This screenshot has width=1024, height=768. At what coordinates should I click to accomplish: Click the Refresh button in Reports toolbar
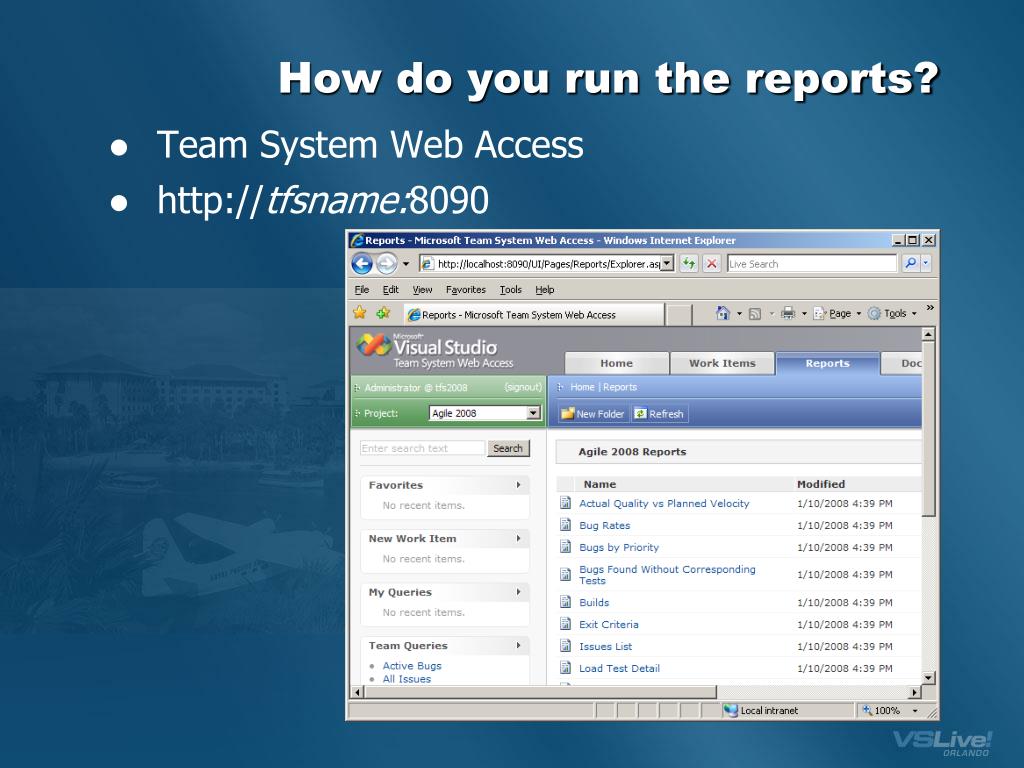coord(660,414)
